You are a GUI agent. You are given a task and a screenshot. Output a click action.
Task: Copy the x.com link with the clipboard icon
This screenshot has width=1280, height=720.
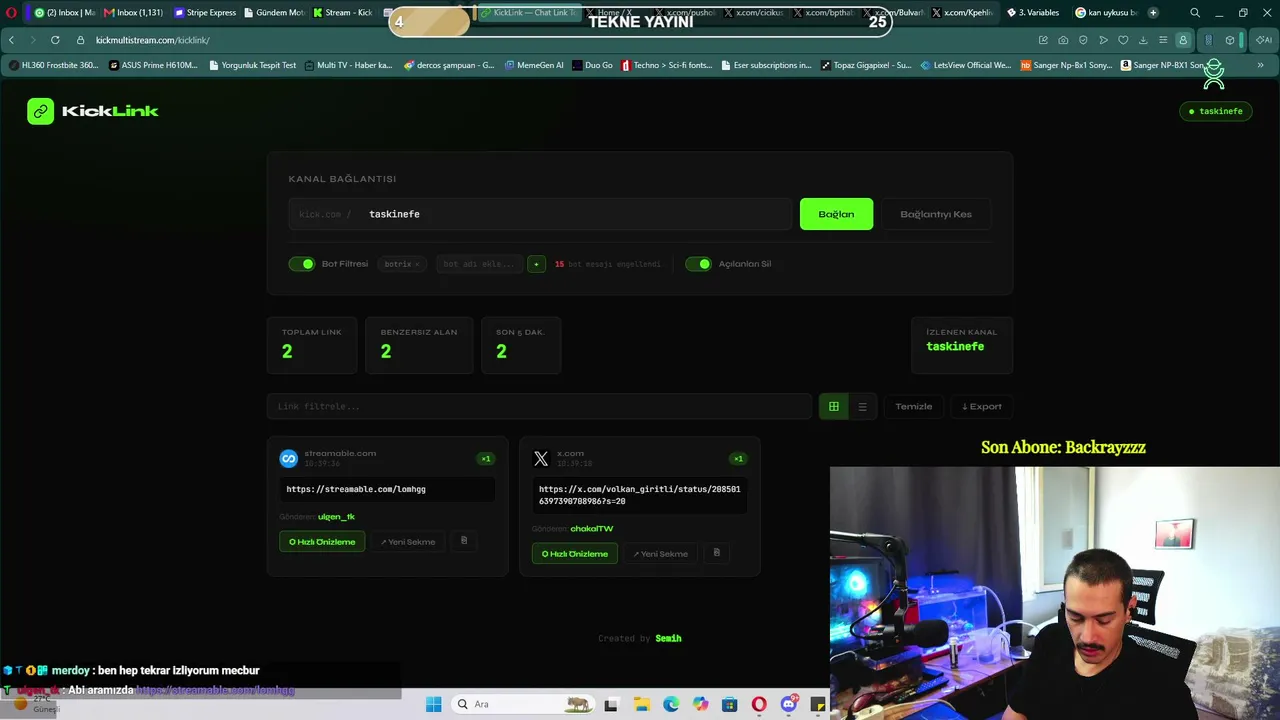716,553
